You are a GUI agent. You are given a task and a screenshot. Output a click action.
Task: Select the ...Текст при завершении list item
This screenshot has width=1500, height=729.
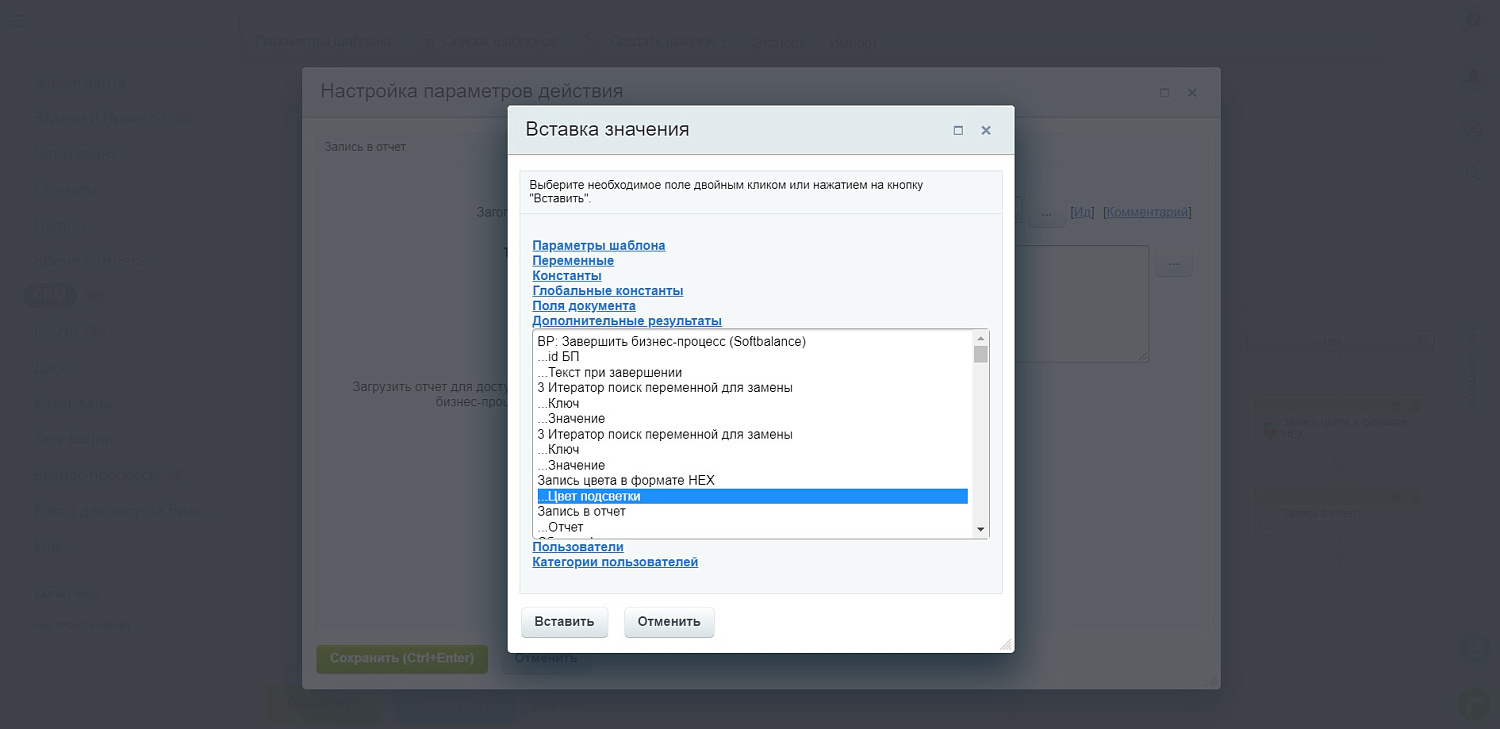pyautogui.click(x=608, y=371)
